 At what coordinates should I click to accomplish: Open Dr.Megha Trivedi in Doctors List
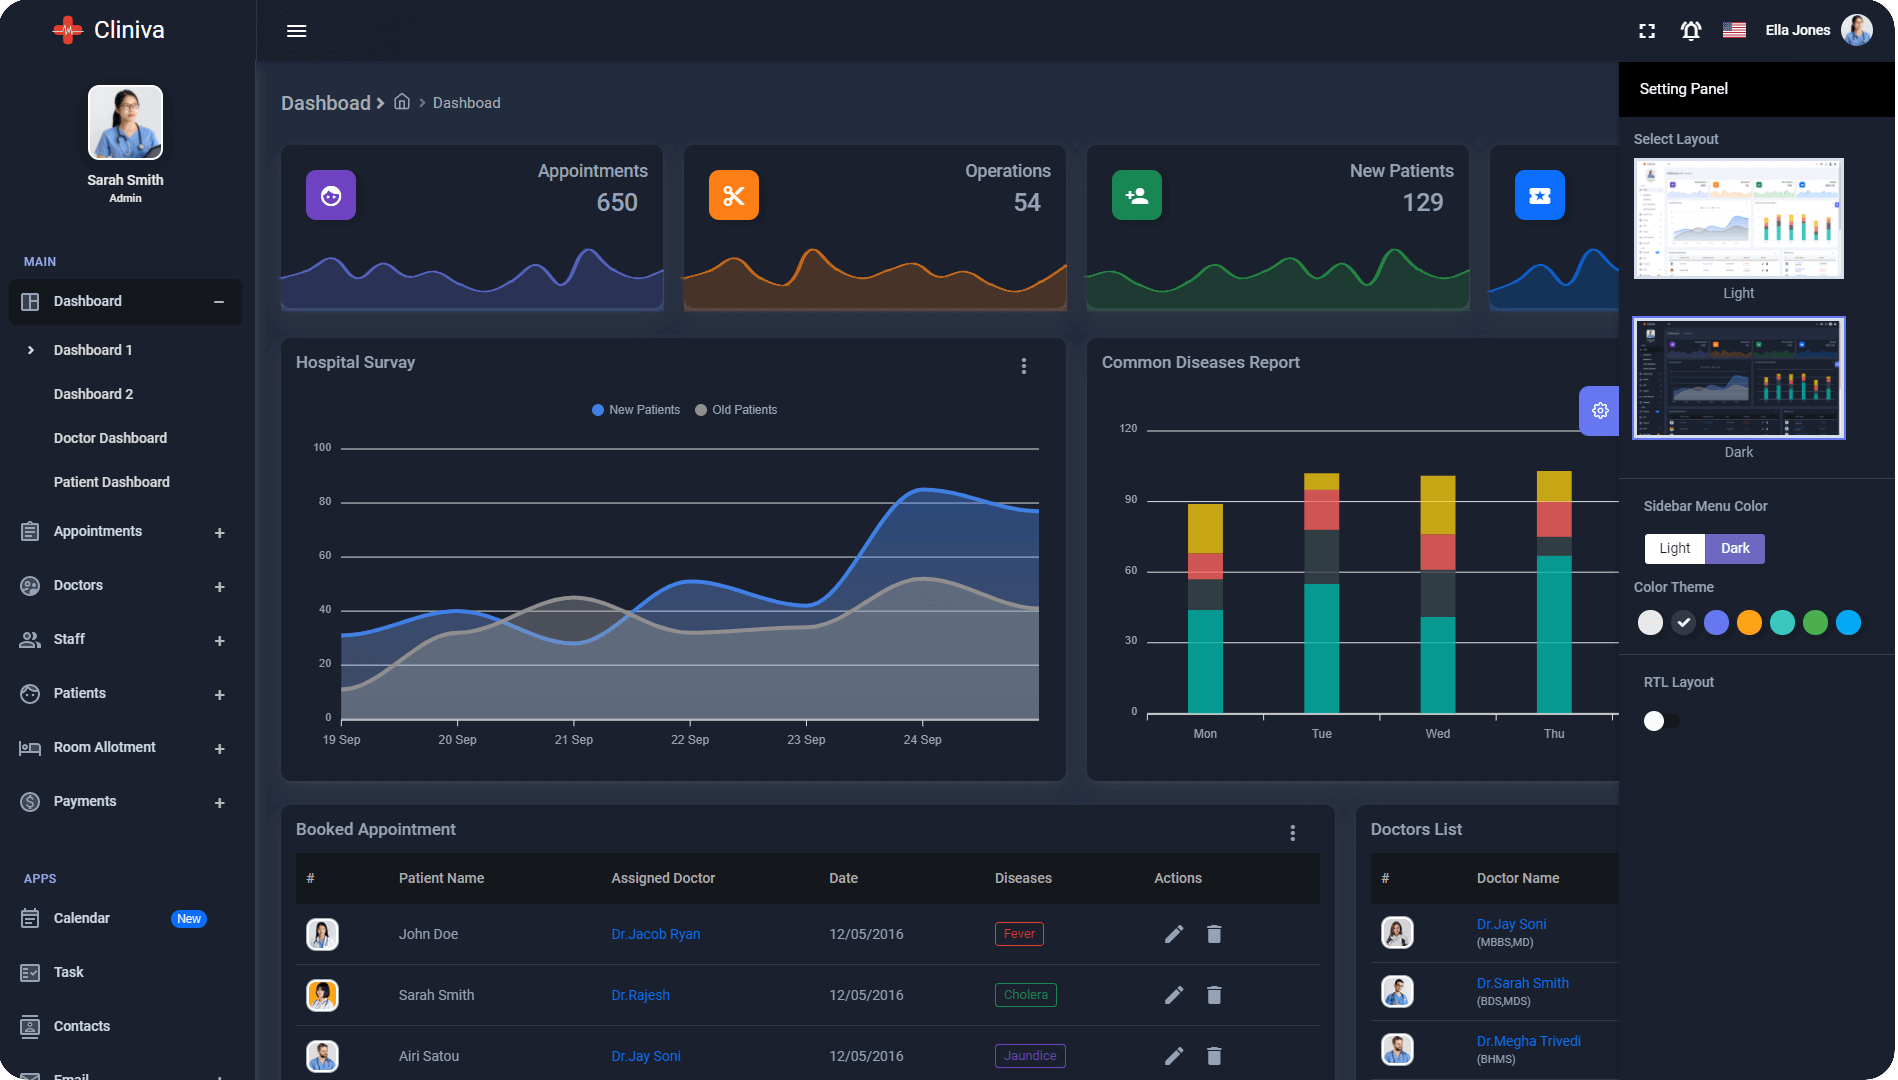click(1529, 1041)
